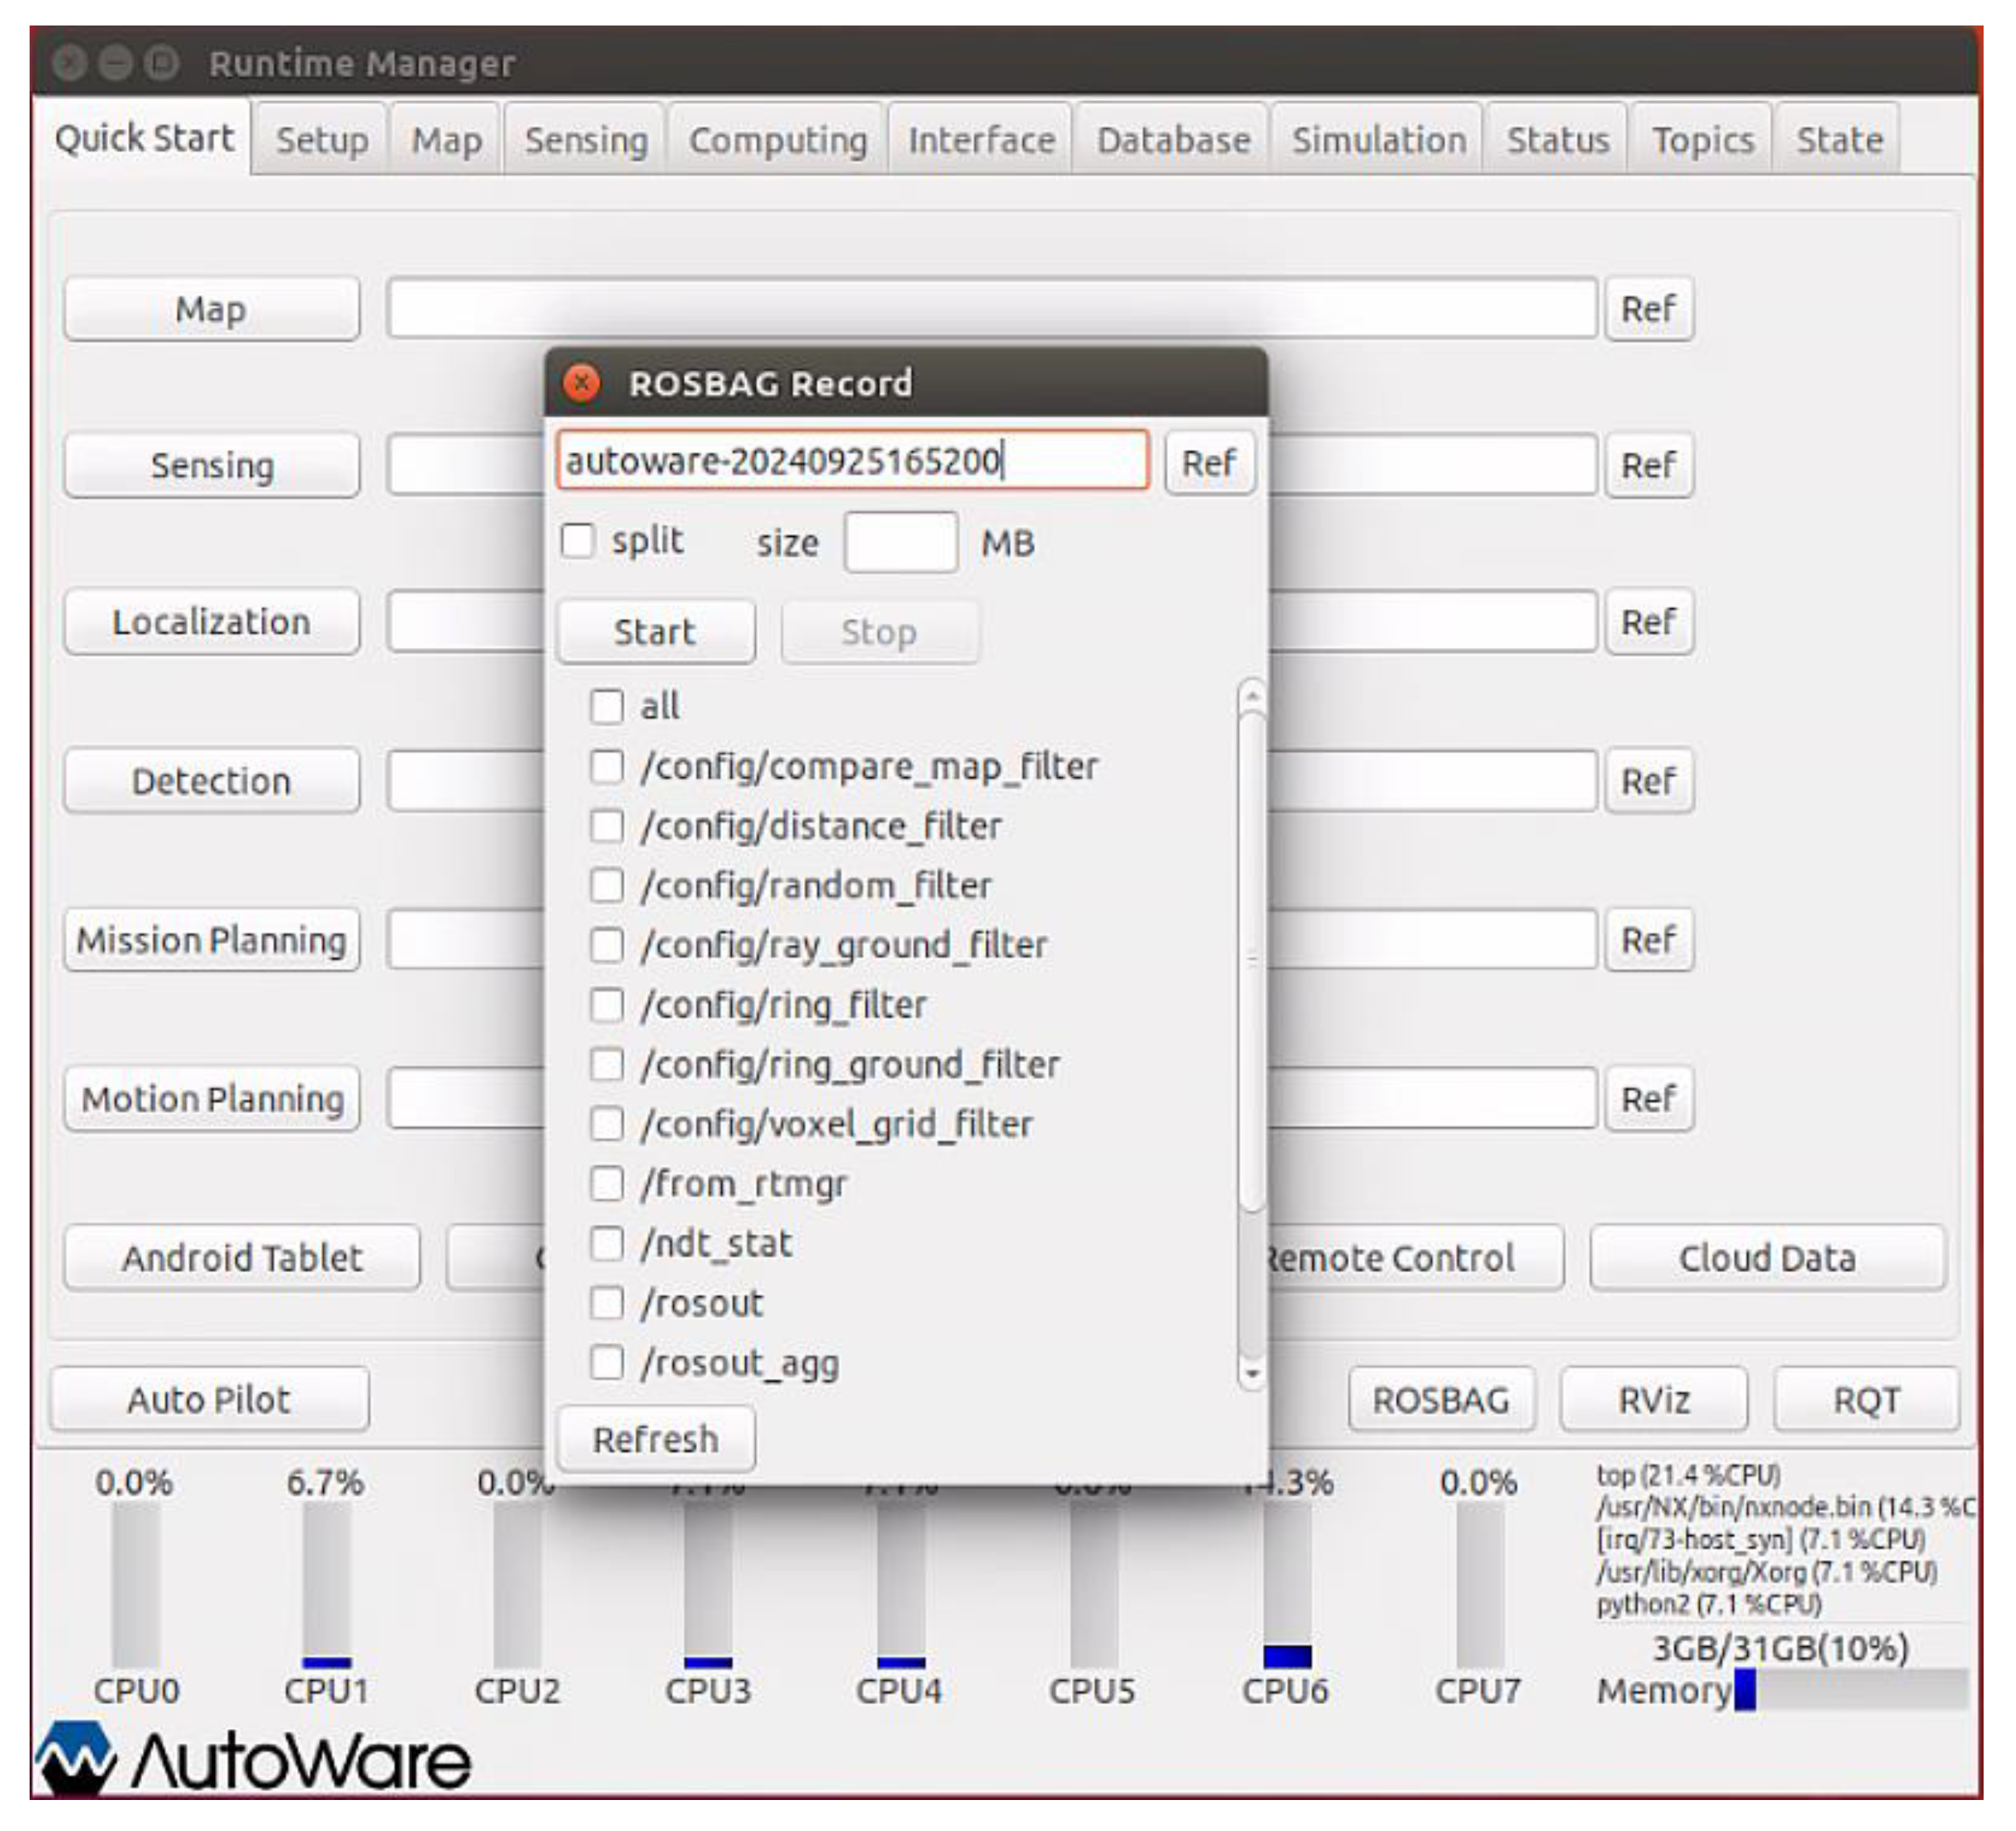Image resolution: width=2016 pixels, height=1831 pixels.
Task: Switch to the Computing tab
Action: (777, 140)
